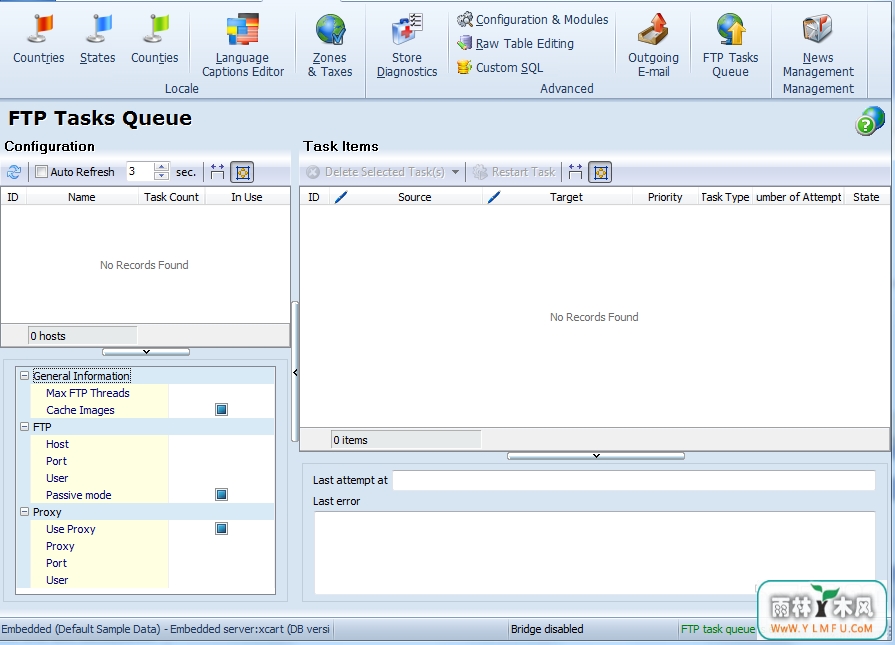The height and width of the screenshot is (645, 895).
Task: Click the Last attempt at field
Action: [x=634, y=480]
